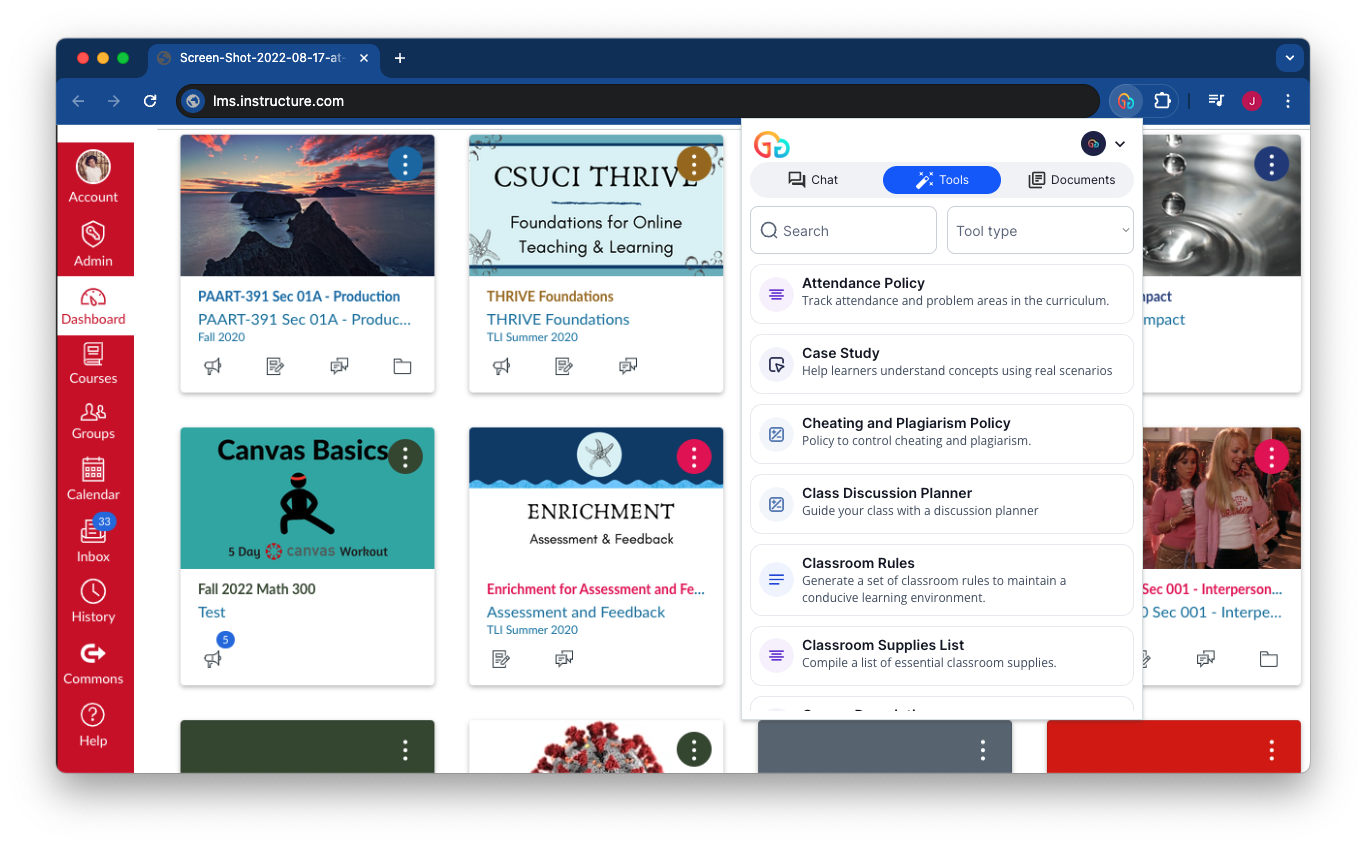1366x847 pixels.
Task: Open the Classroom Supplies List tool
Action: (x=942, y=656)
